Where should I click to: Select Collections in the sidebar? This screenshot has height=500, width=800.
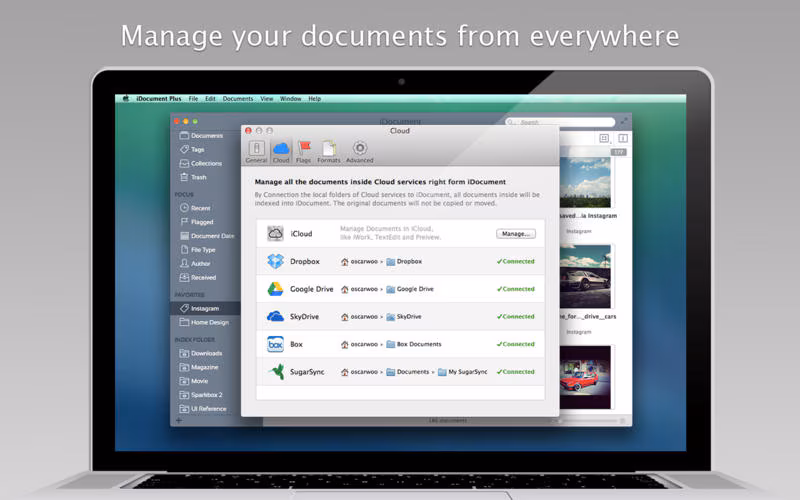[x=201, y=163]
